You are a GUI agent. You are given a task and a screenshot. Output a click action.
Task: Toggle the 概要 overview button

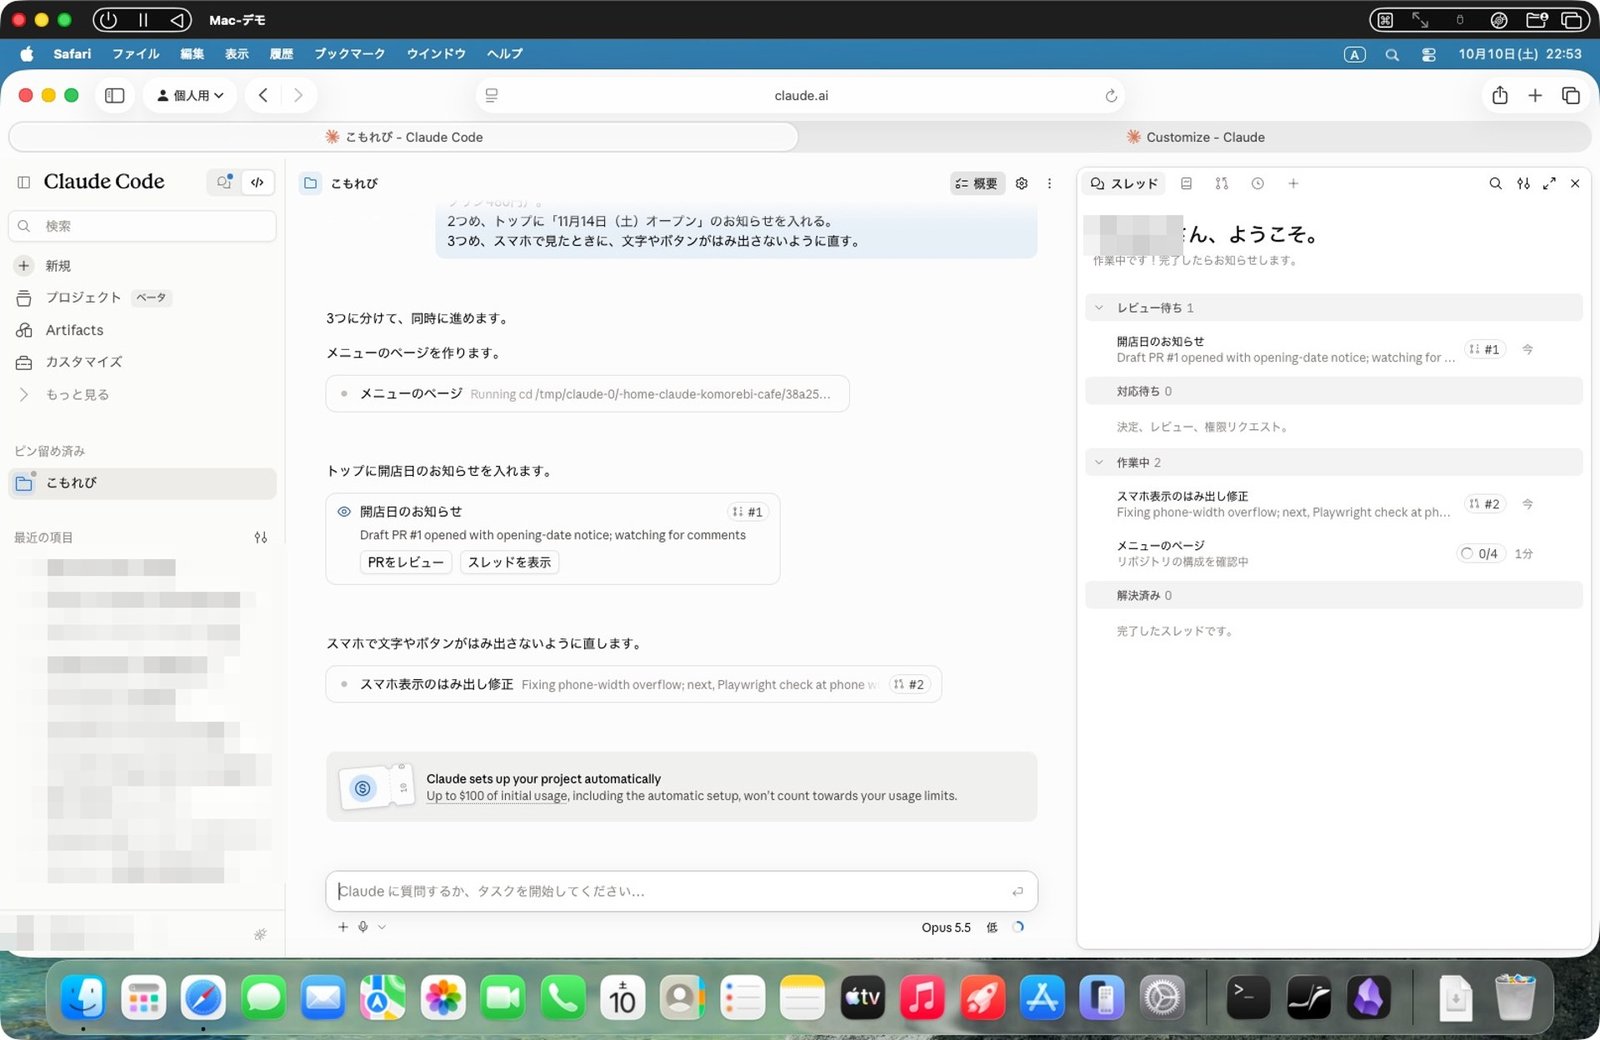click(976, 183)
